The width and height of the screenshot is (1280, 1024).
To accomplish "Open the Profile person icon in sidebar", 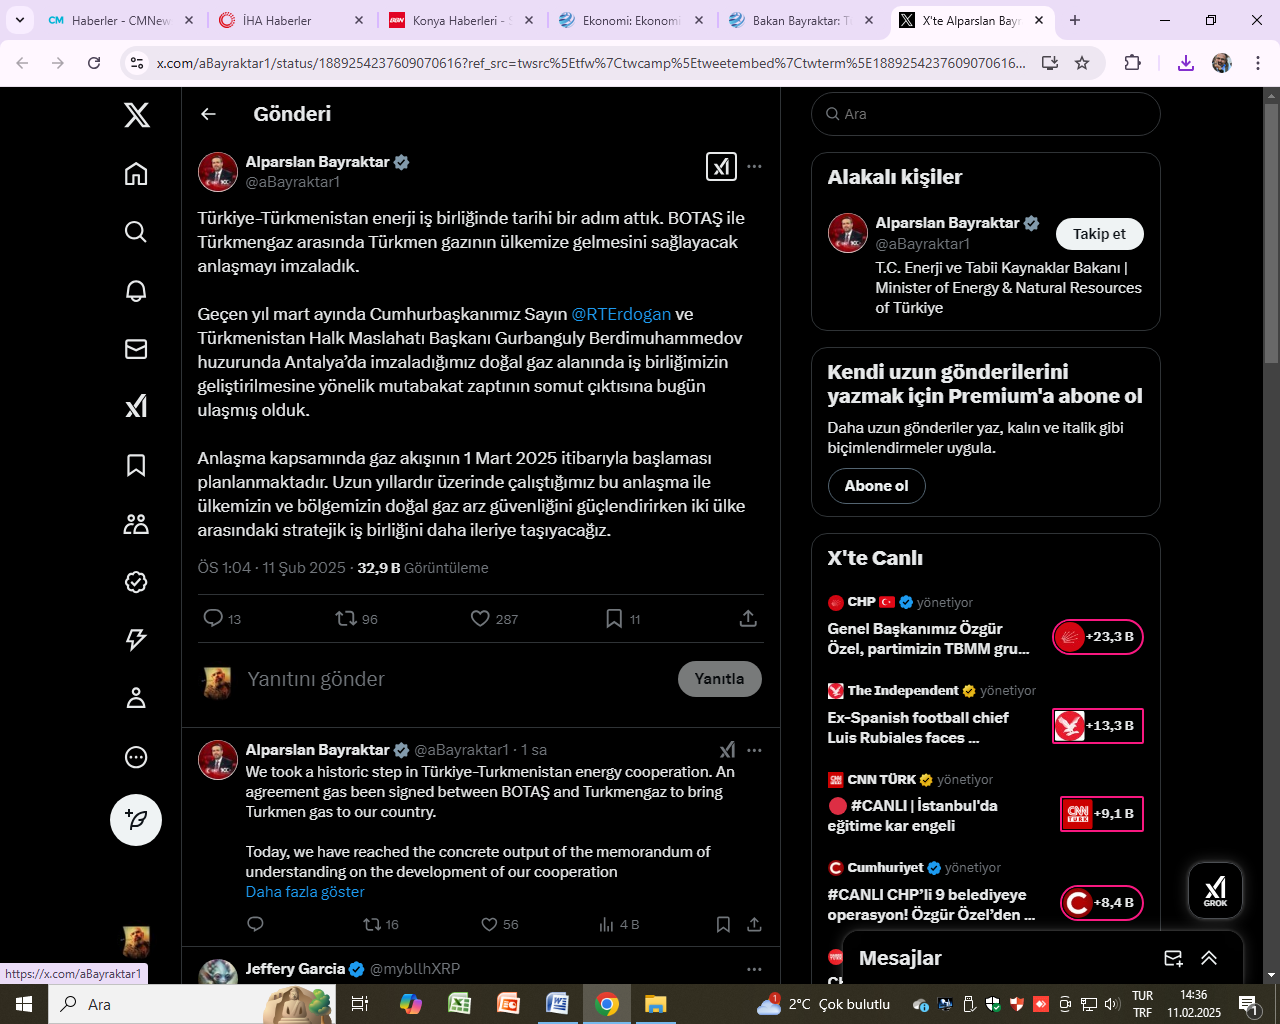I will (136, 698).
